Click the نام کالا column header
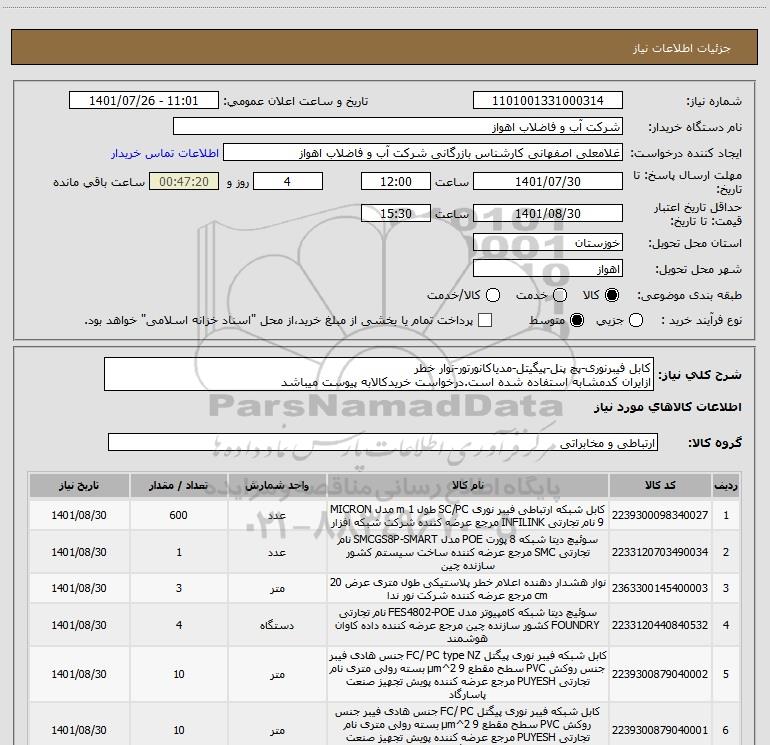The height and width of the screenshot is (745, 770). pyautogui.click(x=468, y=485)
